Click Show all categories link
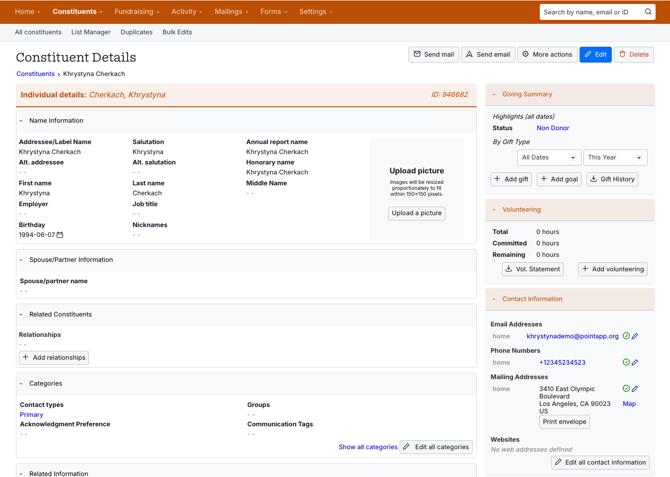This screenshot has height=477, width=670. (x=368, y=447)
